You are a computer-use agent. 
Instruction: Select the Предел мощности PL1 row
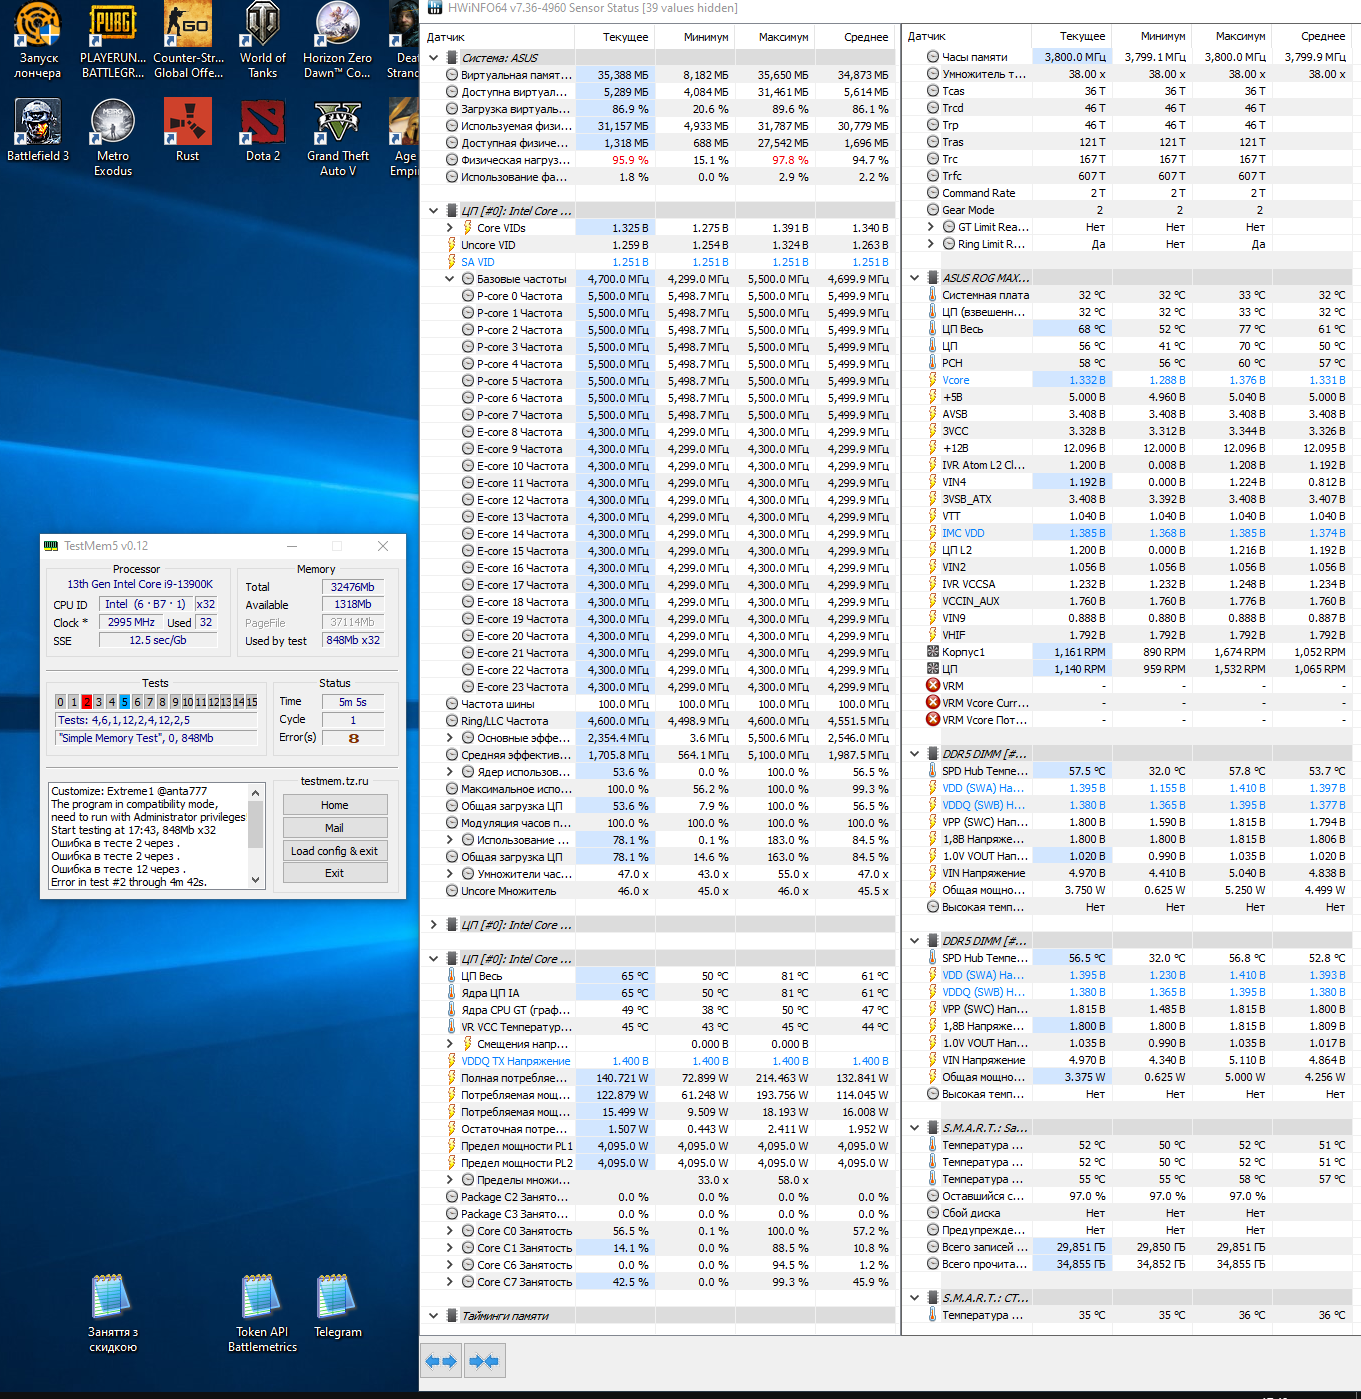click(x=658, y=1146)
